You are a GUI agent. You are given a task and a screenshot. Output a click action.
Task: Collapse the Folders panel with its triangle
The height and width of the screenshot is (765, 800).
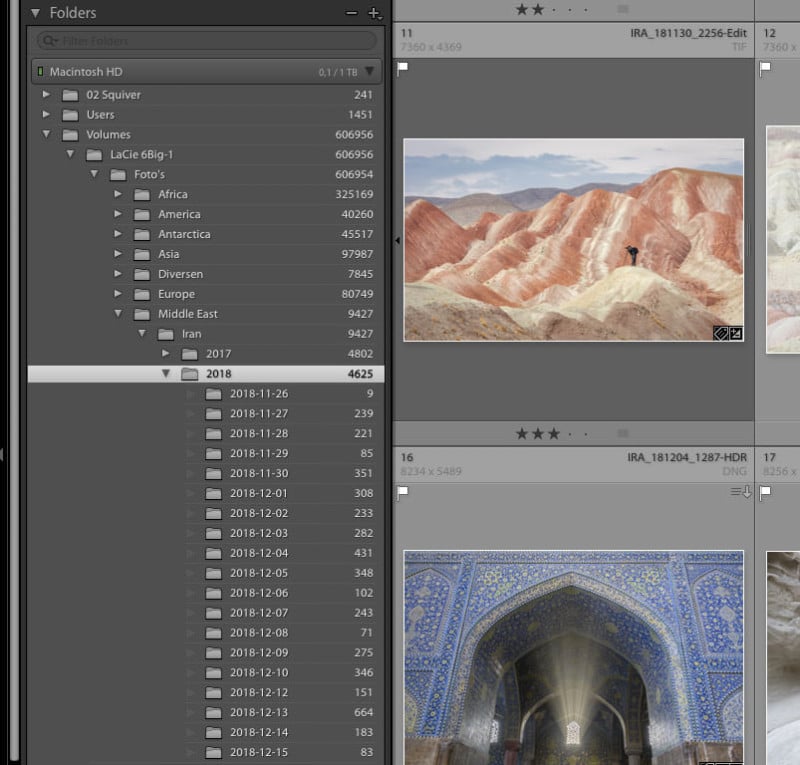[35, 13]
